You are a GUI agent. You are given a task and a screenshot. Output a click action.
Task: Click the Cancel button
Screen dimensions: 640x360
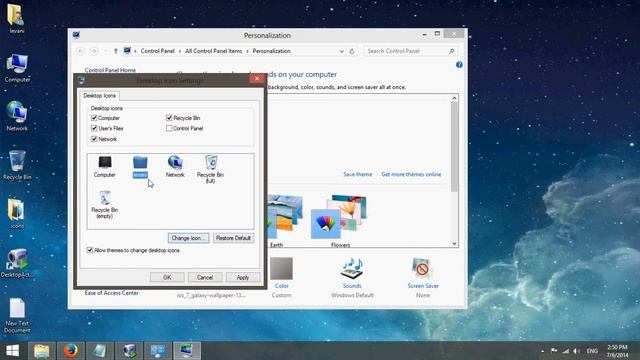(205, 277)
